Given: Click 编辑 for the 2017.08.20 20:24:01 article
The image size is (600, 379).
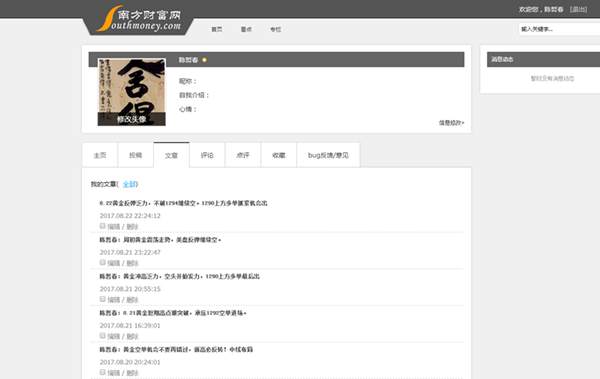Looking at the screenshot, I should [x=114, y=372].
